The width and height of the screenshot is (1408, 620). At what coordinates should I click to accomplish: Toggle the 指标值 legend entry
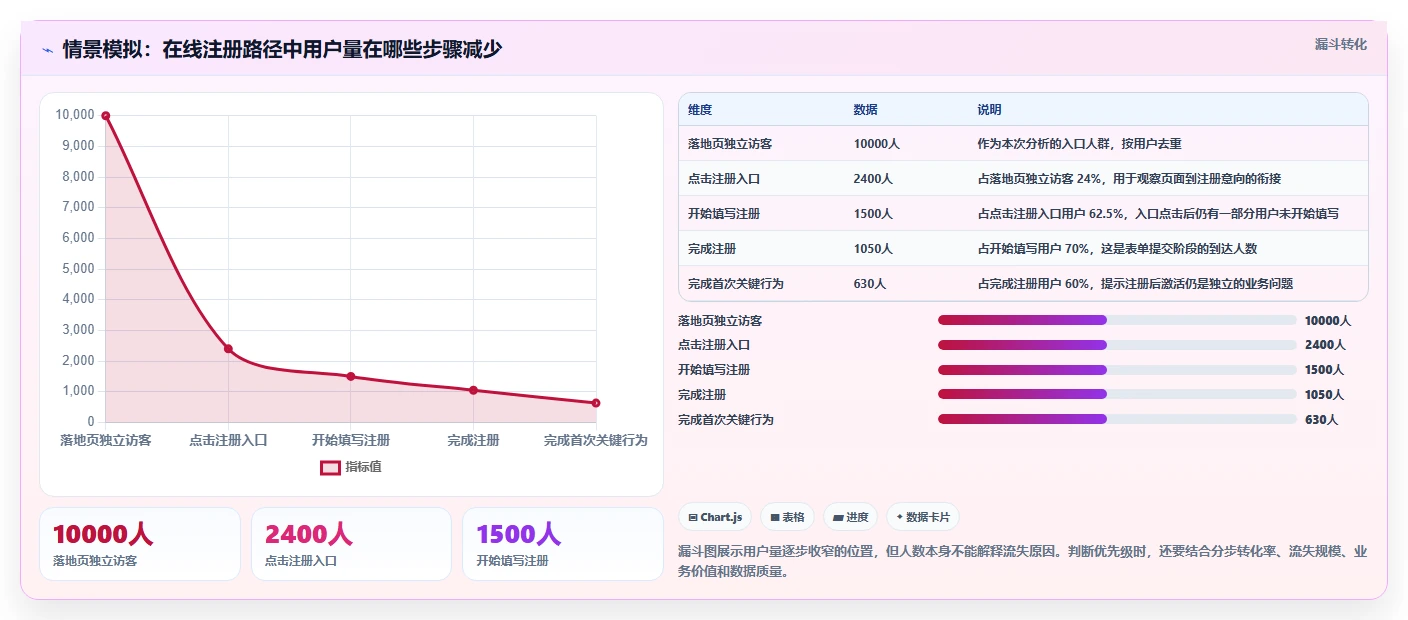[x=351, y=467]
